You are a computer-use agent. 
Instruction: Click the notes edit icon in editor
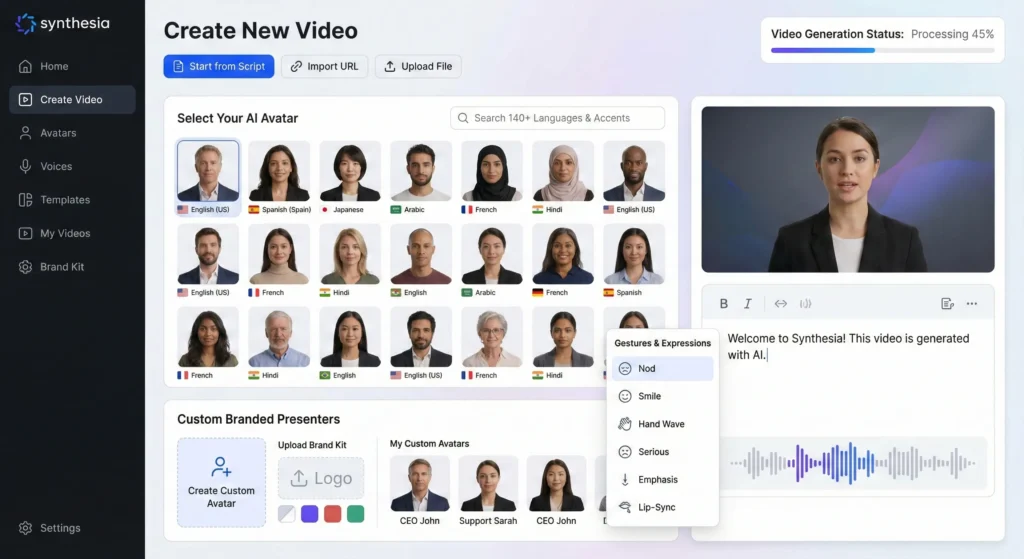pyautogui.click(x=947, y=304)
